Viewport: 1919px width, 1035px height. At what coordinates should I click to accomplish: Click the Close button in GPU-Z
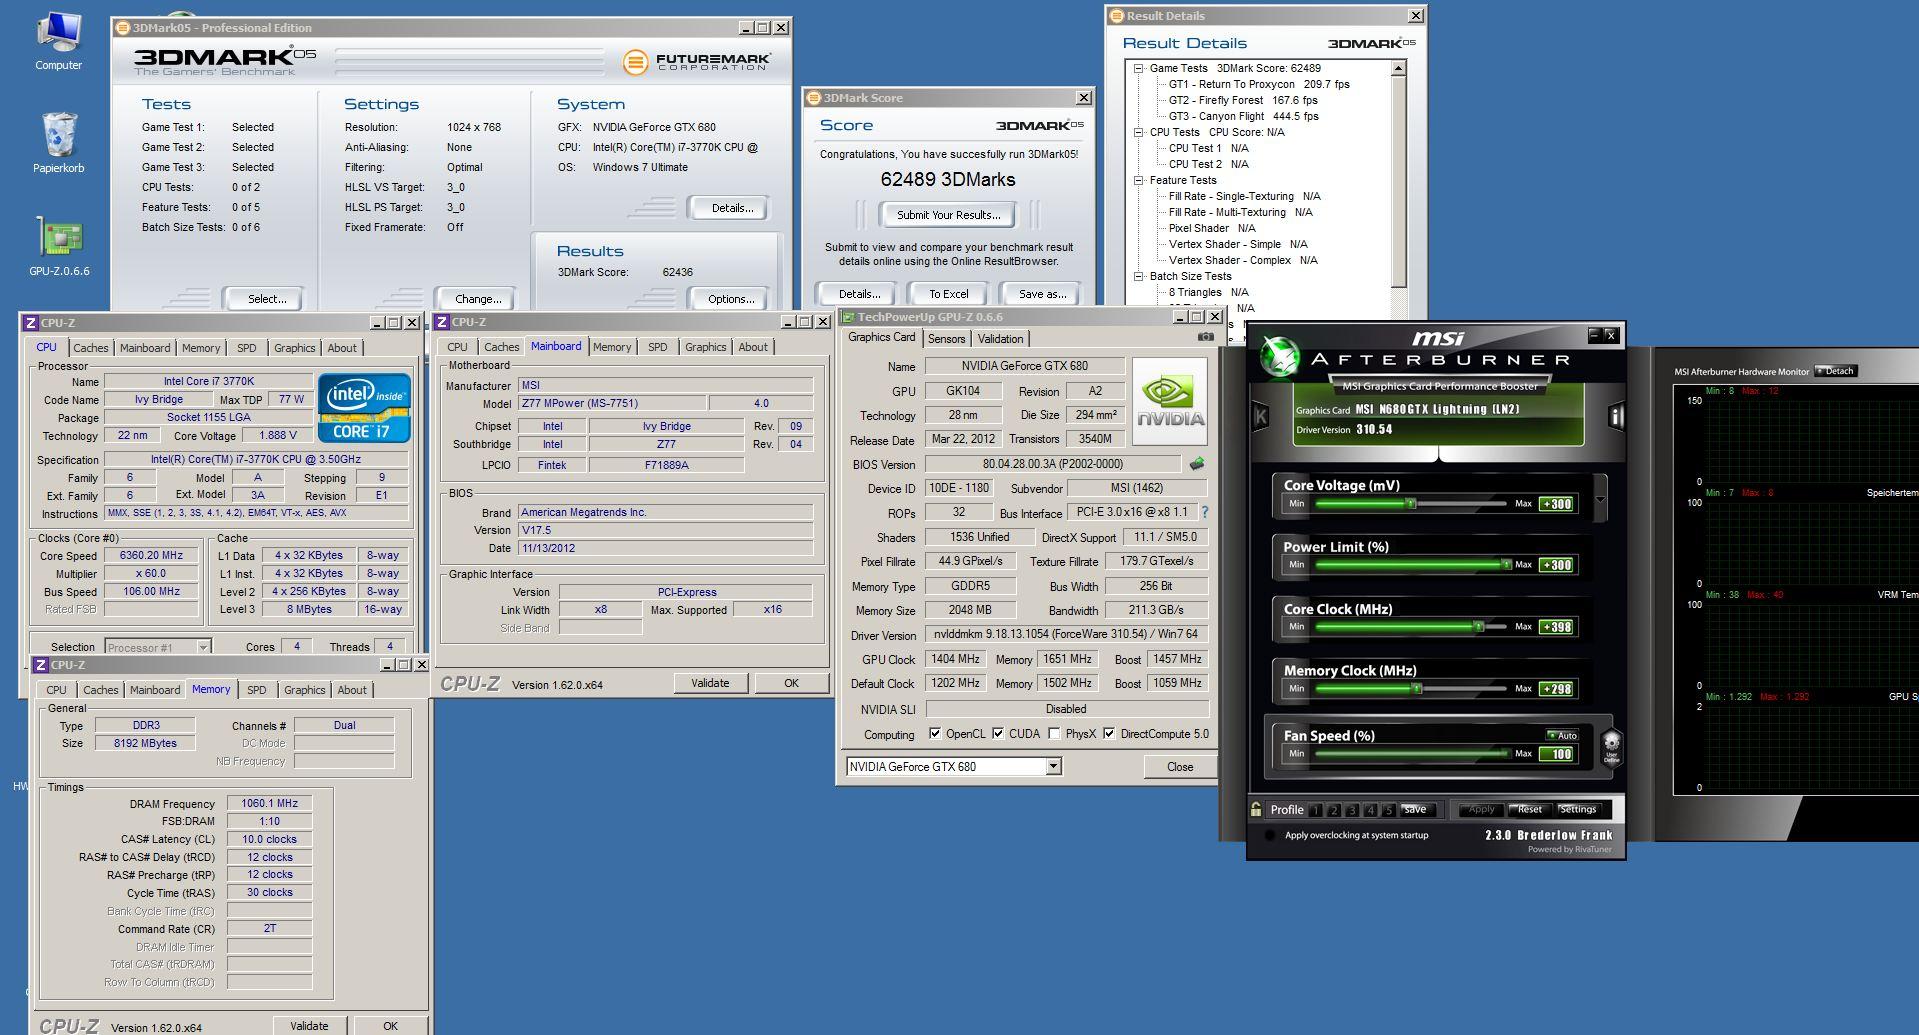pos(1179,767)
